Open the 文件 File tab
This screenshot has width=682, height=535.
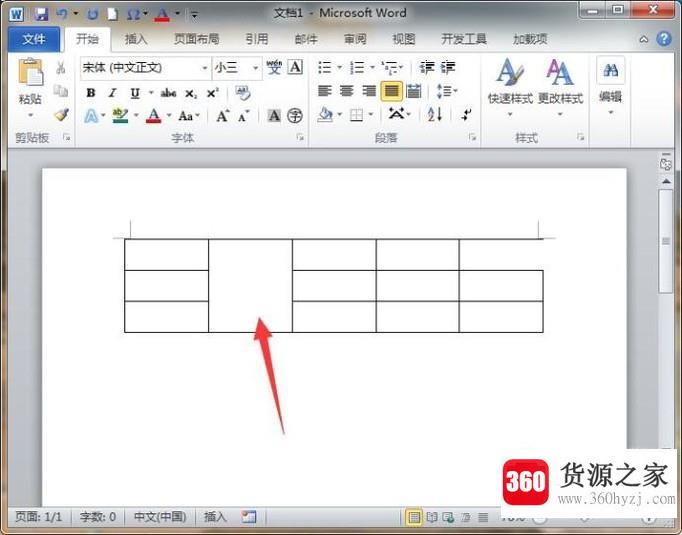(33, 39)
